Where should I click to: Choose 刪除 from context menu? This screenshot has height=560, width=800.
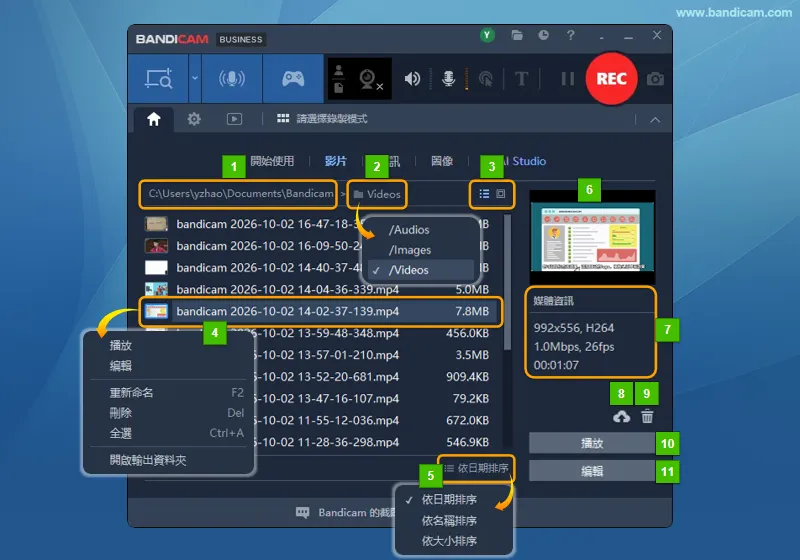pyautogui.click(x=168, y=413)
